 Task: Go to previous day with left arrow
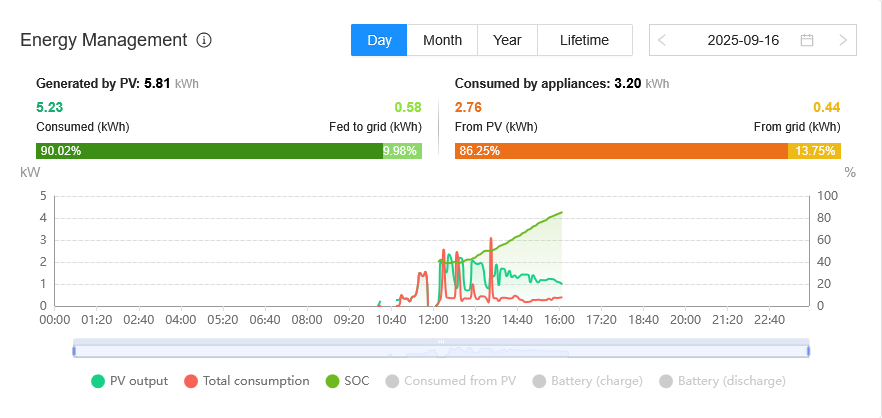tap(663, 40)
